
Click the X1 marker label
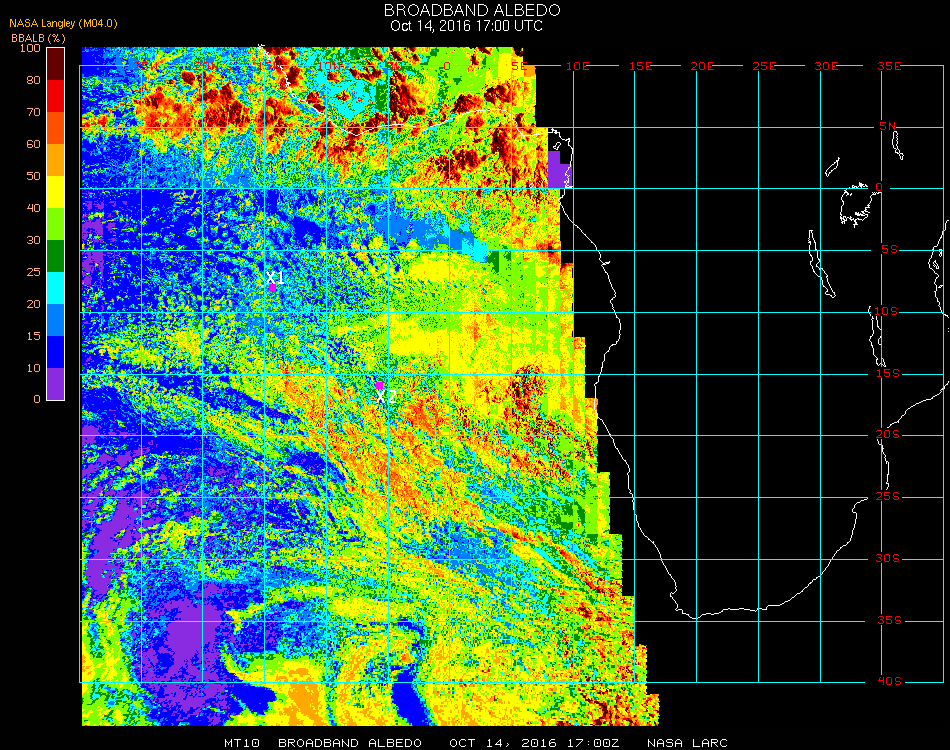(275, 278)
